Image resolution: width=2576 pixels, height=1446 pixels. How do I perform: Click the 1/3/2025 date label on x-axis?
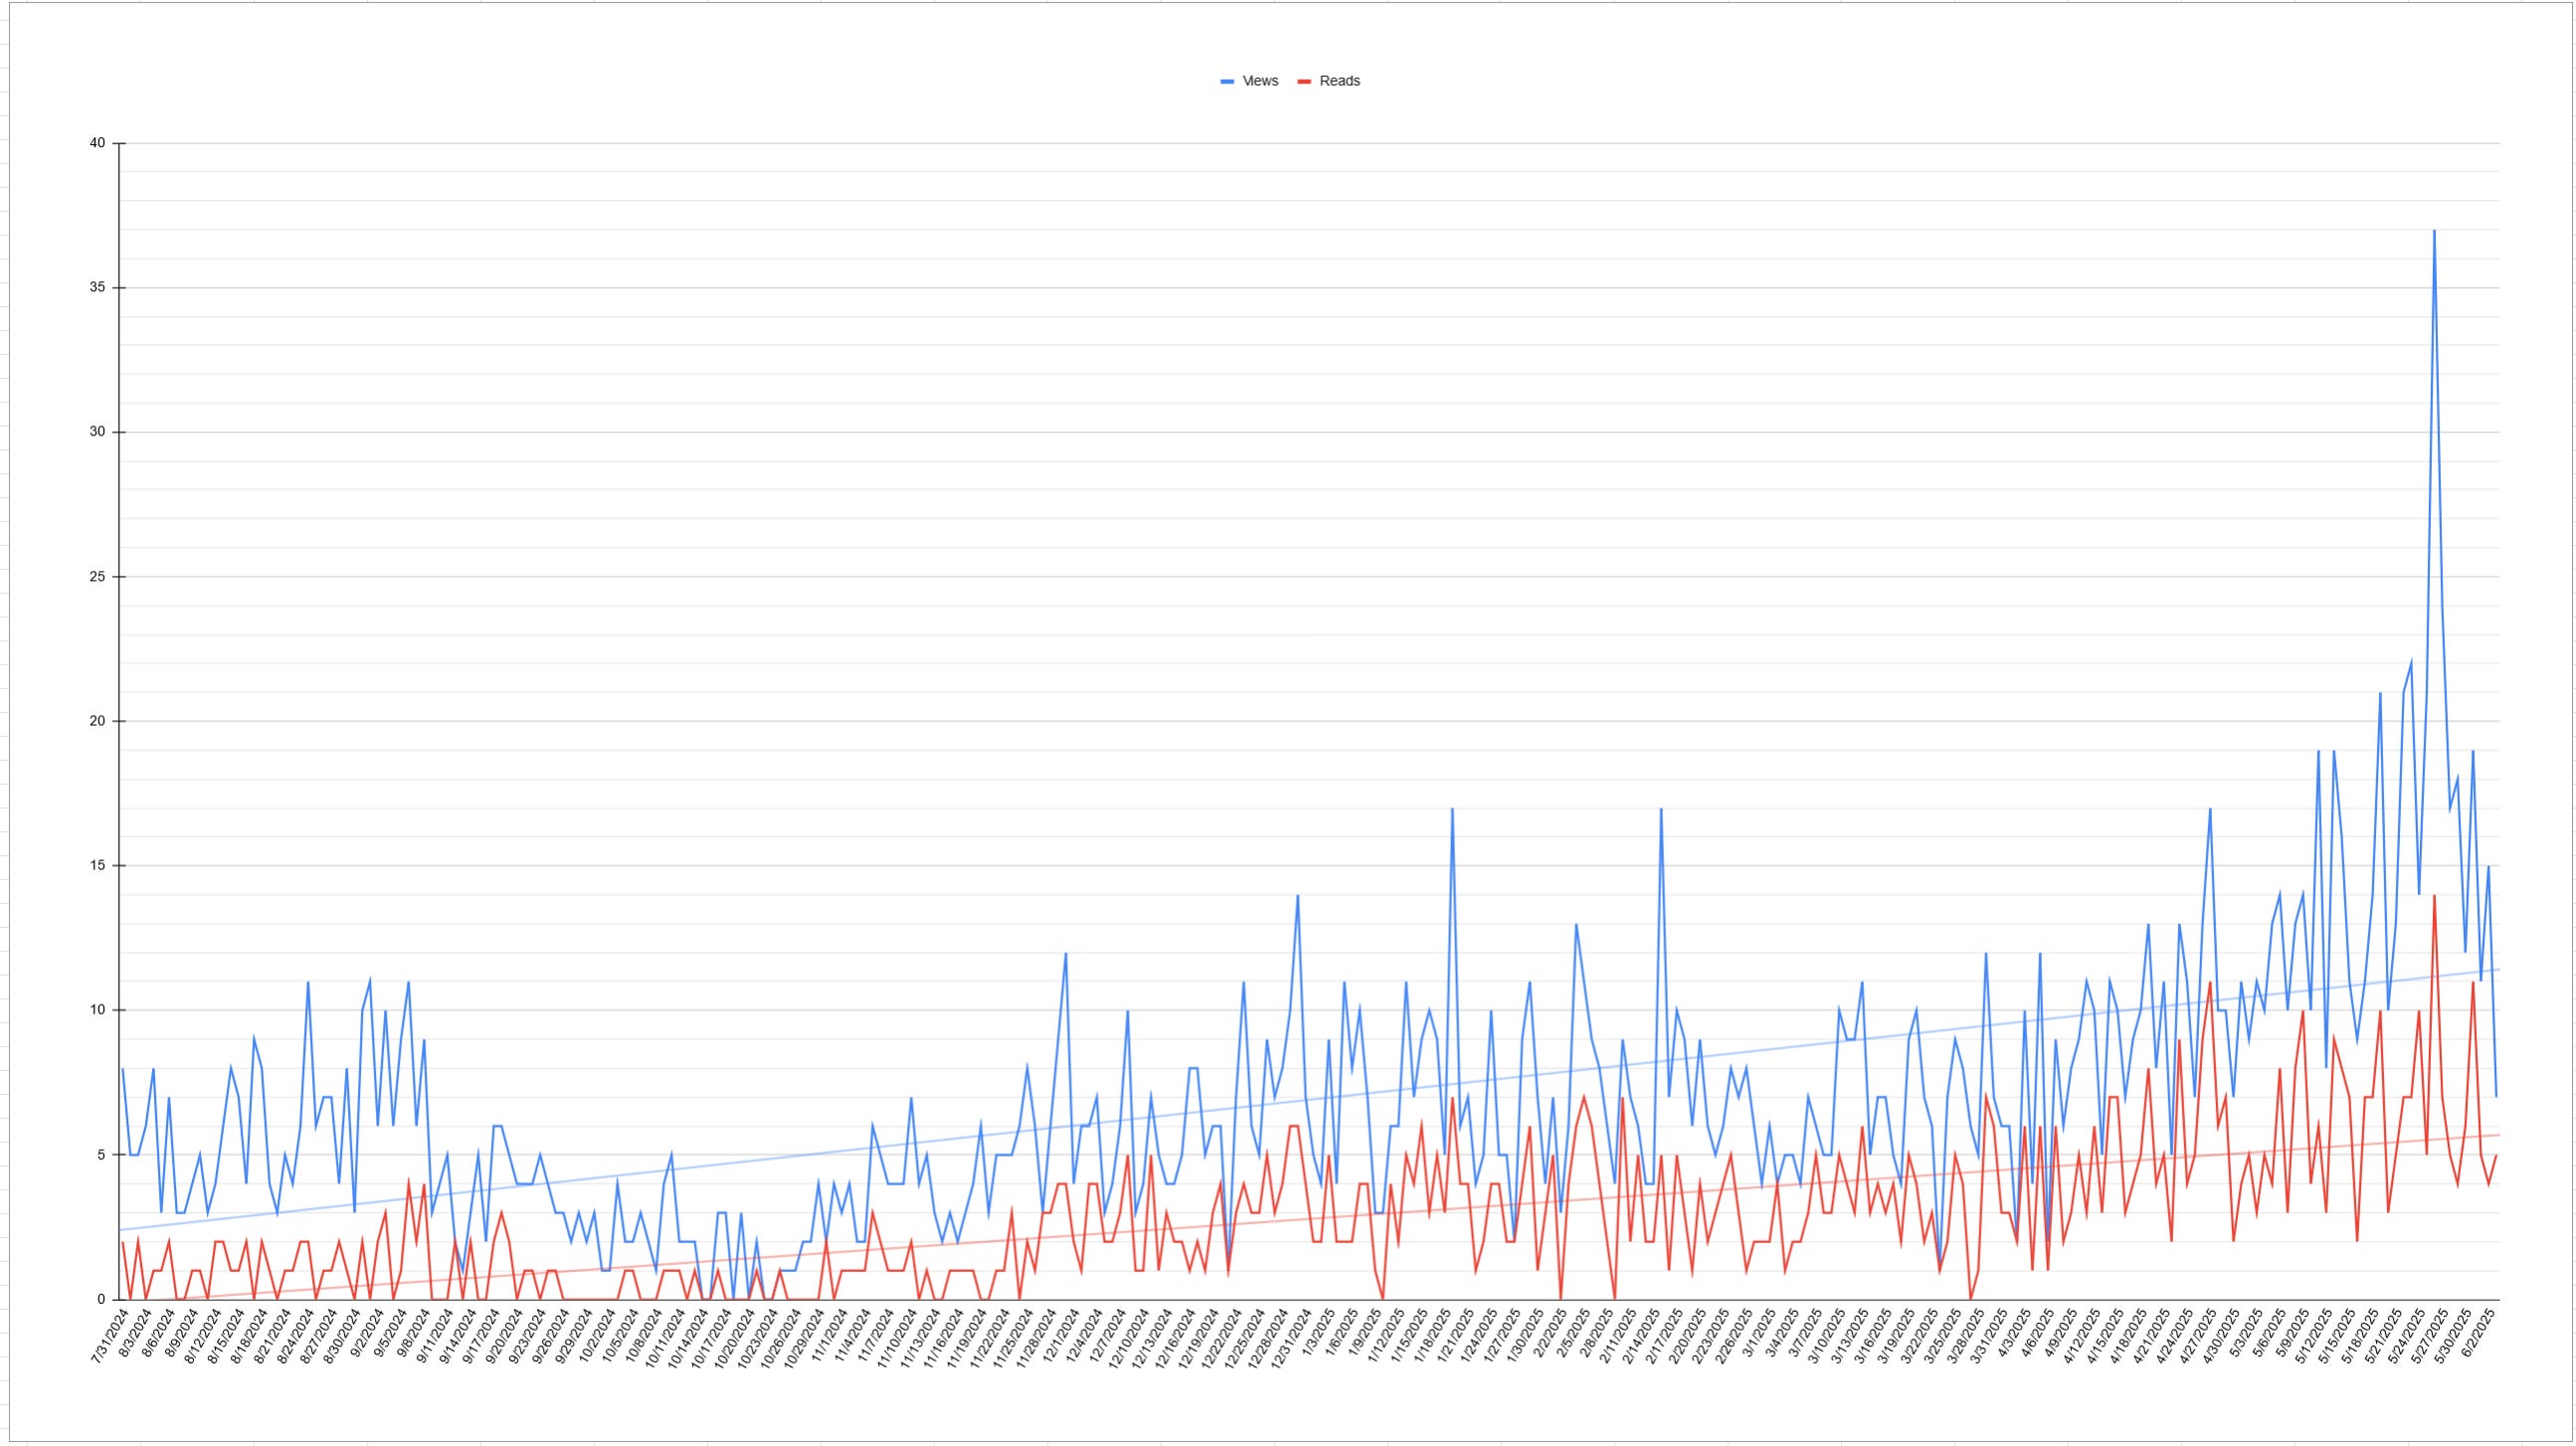[x=1318, y=1331]
